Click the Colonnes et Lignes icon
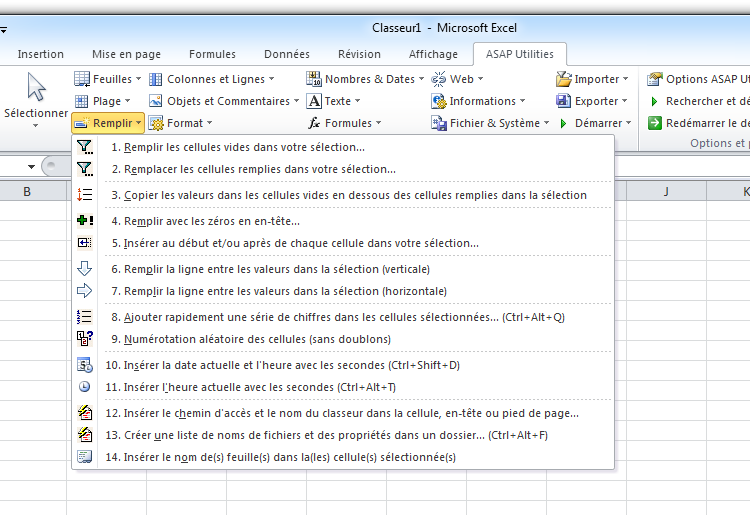This screenshot has height=515, width=750. point(155,79)
